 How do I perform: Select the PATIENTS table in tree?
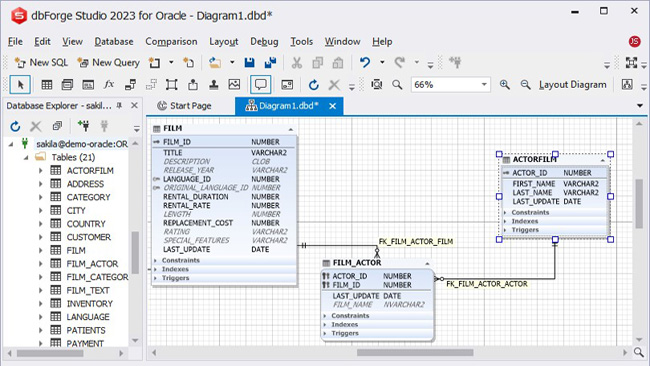coord(86,330)
